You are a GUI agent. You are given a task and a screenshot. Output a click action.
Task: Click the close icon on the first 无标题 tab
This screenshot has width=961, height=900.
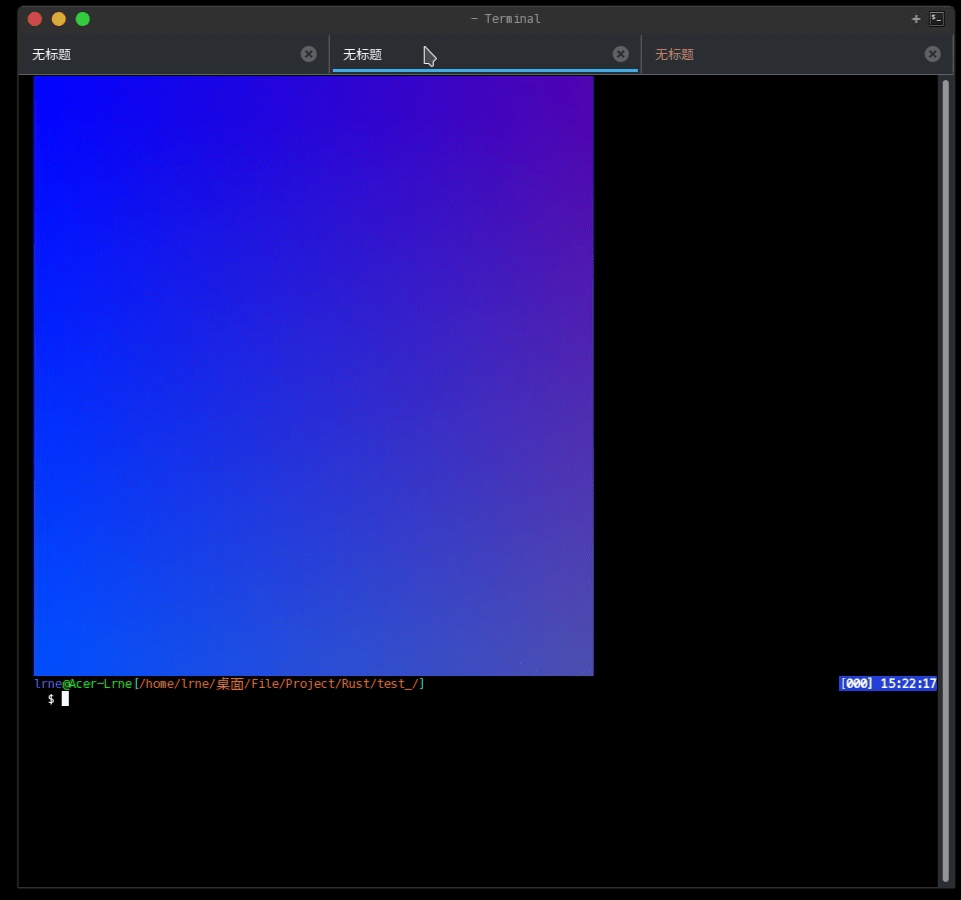308,54
